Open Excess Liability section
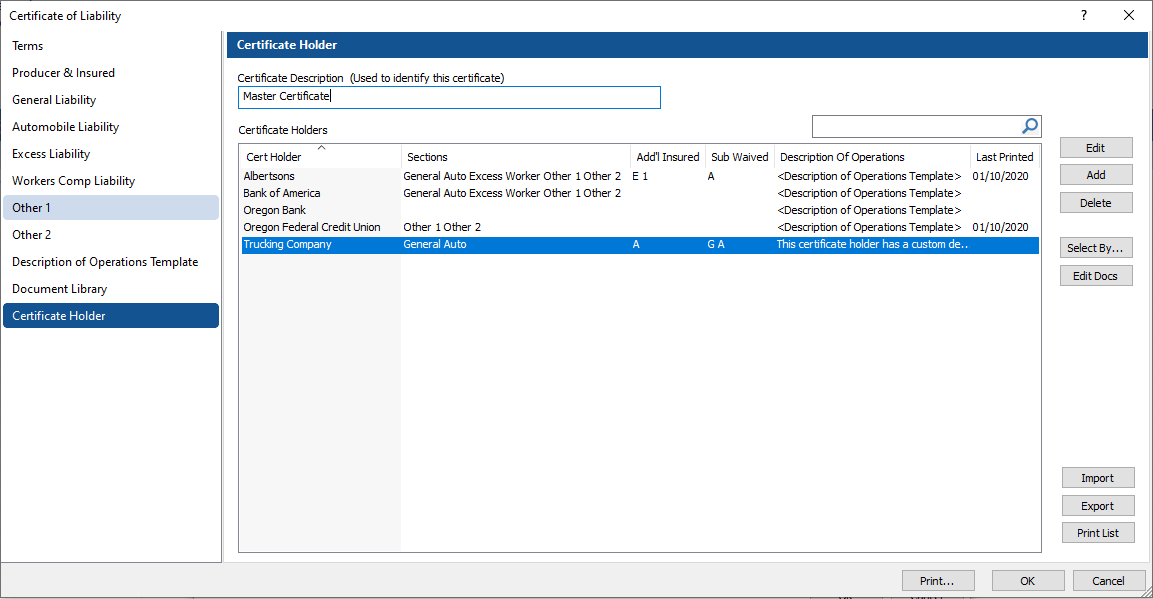The image size is (1153, 599). pyautogui.click(x=111, y=154)
